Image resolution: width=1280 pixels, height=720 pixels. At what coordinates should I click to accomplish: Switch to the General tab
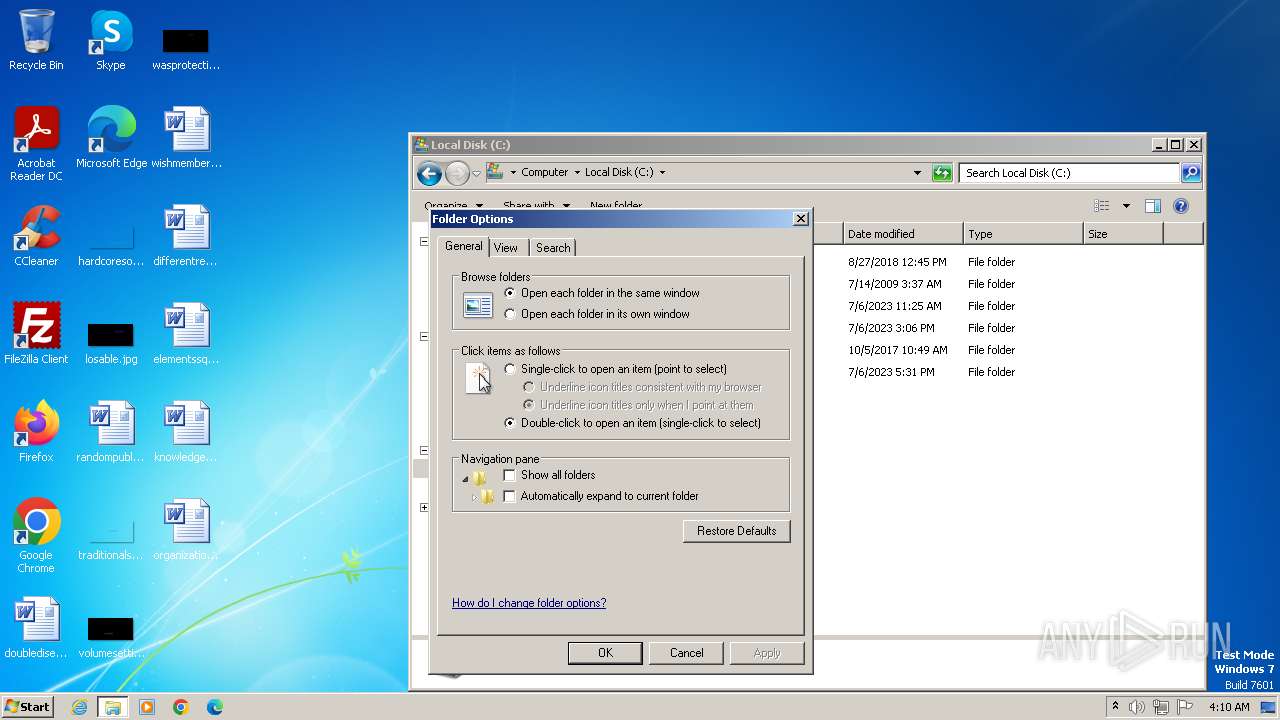[464, 246]
